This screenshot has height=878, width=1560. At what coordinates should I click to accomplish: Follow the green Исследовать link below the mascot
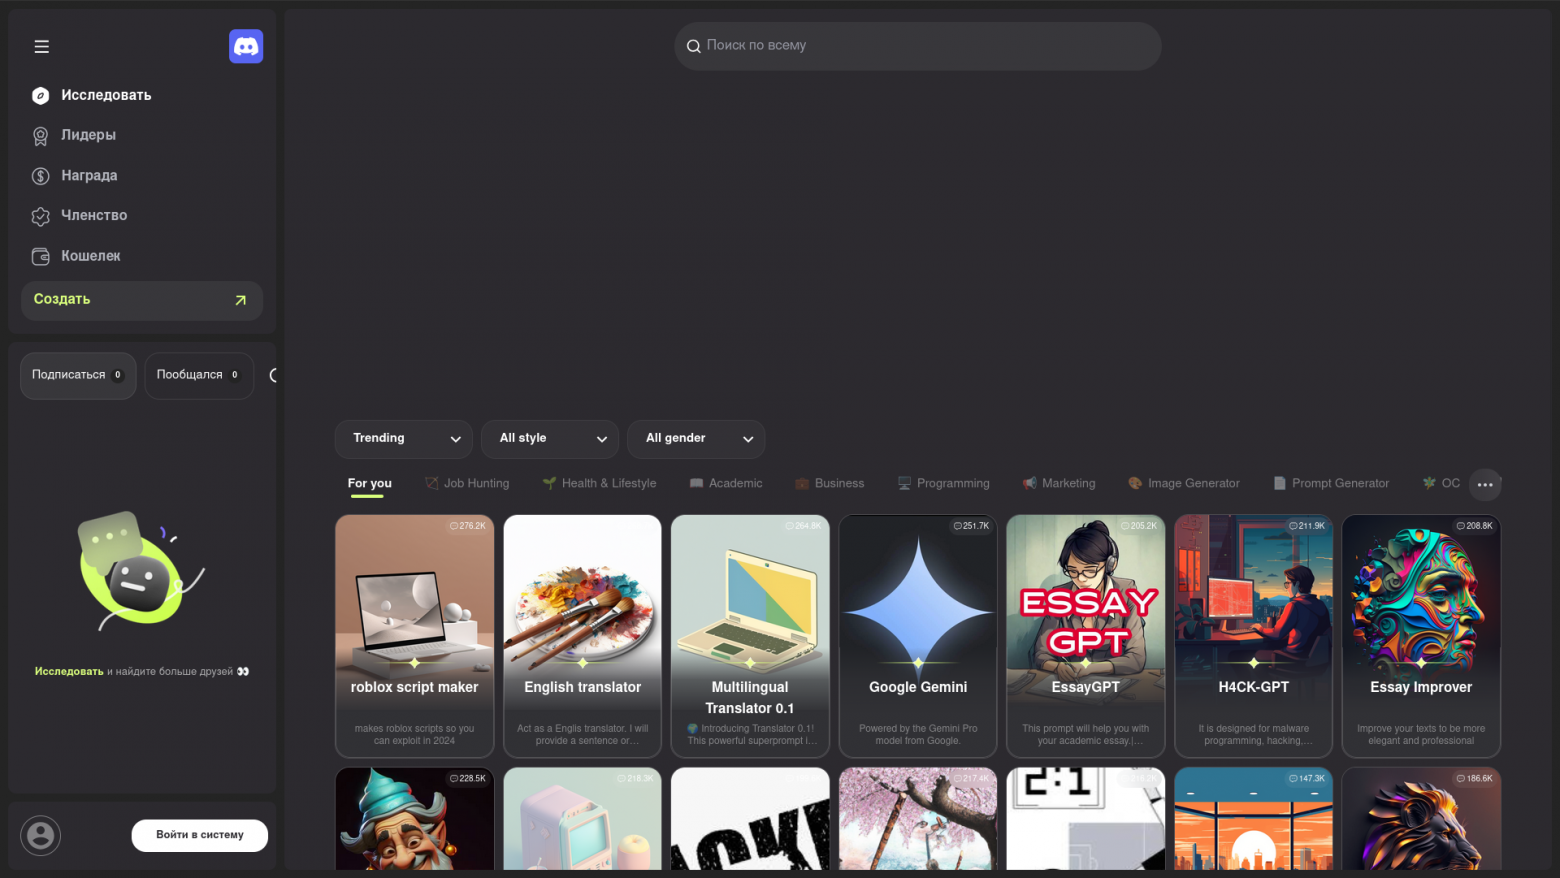click(69, 671)
